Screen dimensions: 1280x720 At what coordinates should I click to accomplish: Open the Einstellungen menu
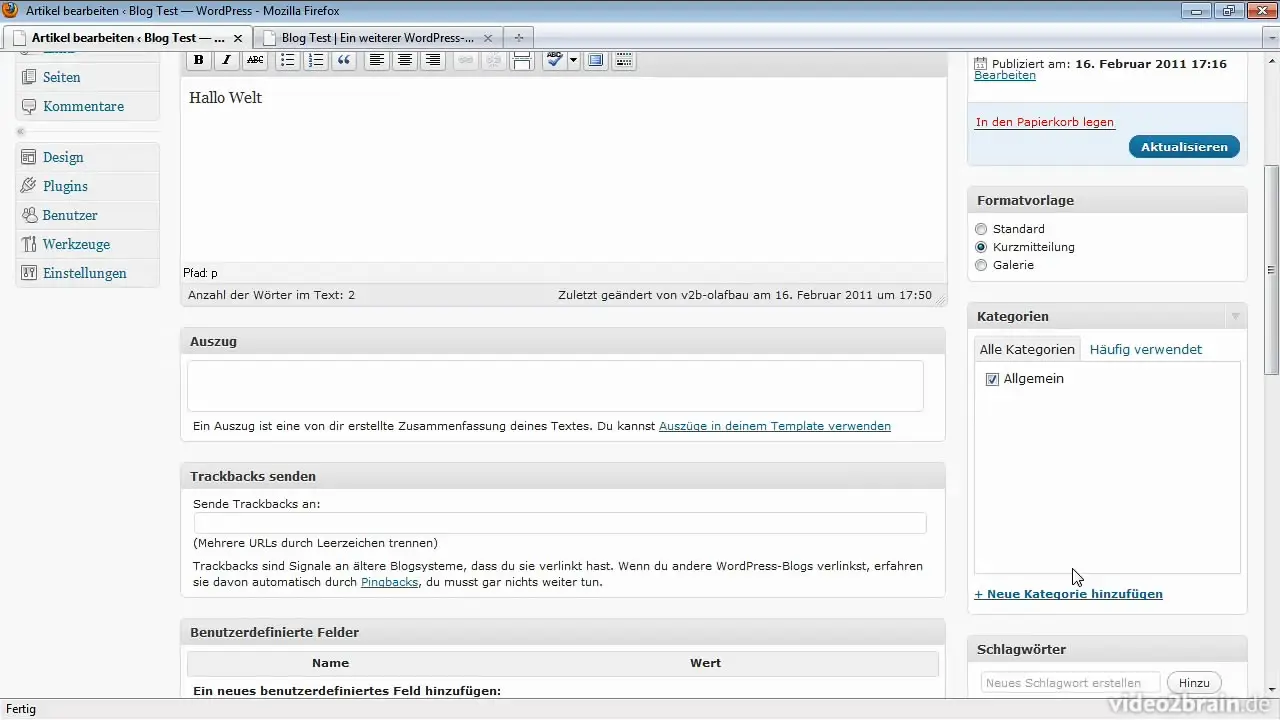tap(85, 273)
